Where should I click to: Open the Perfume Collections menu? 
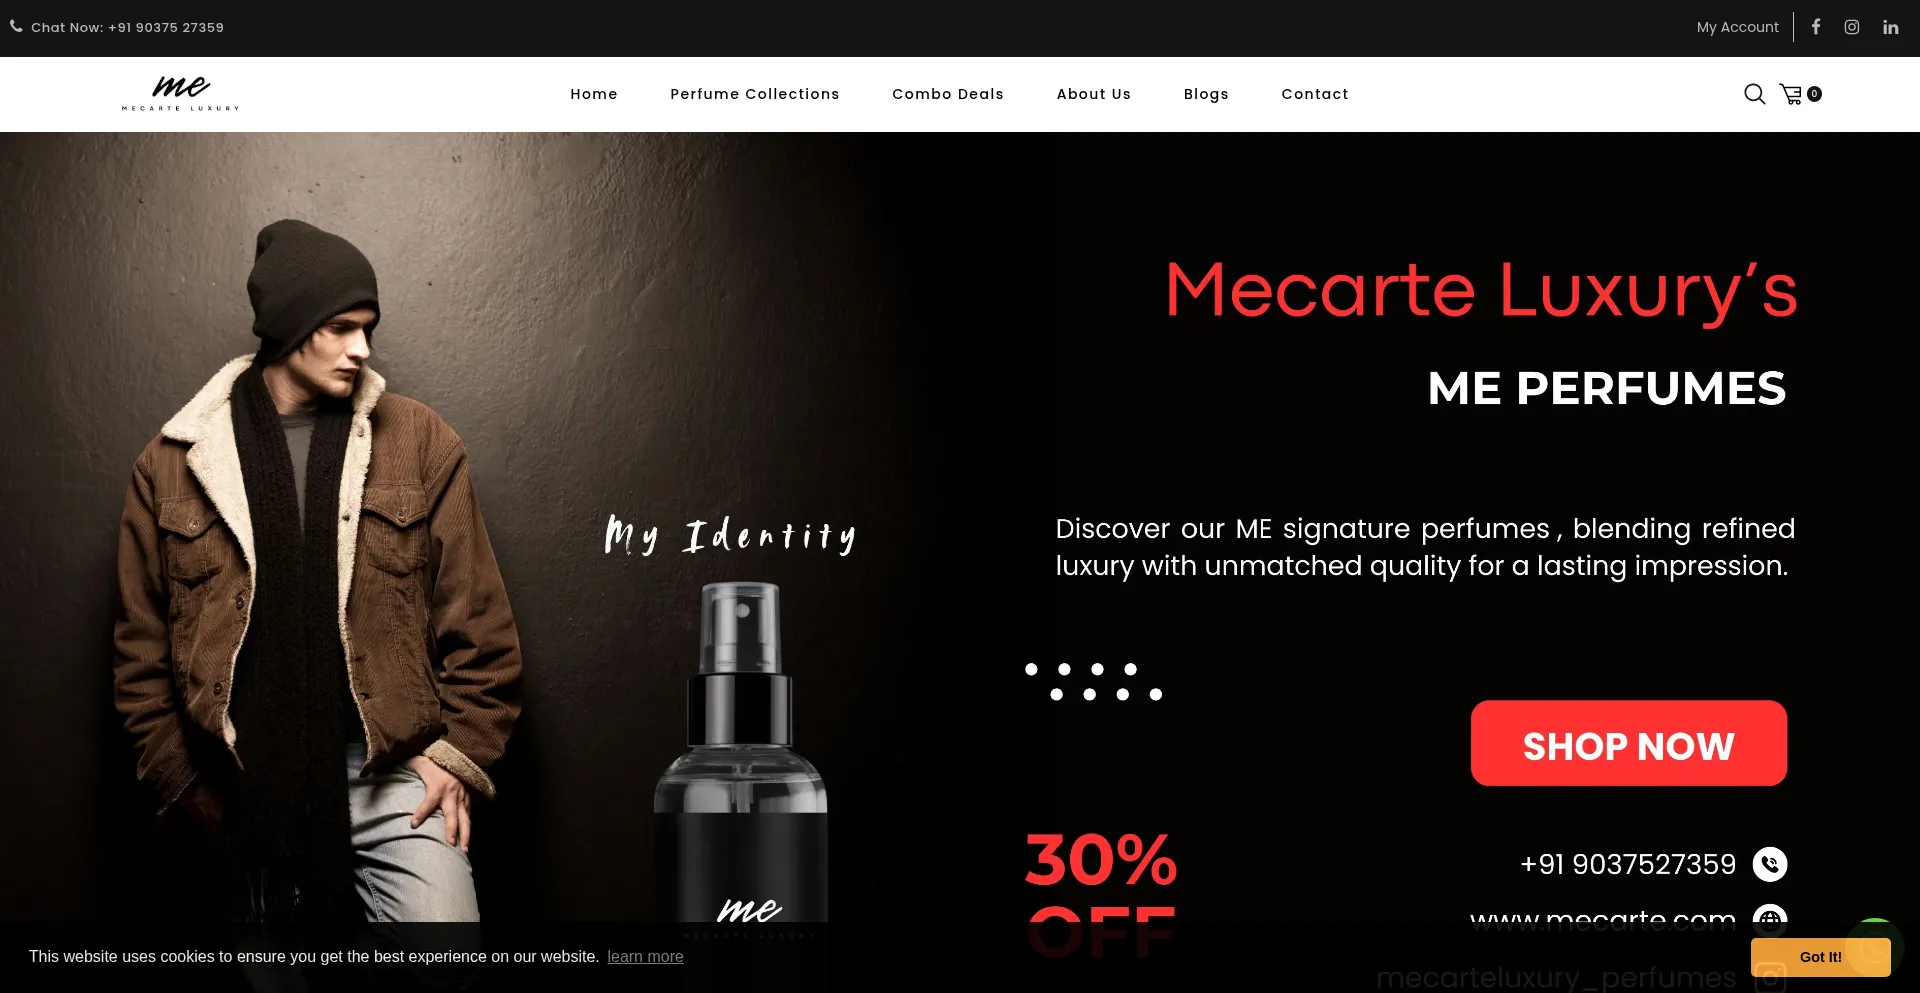755,94
